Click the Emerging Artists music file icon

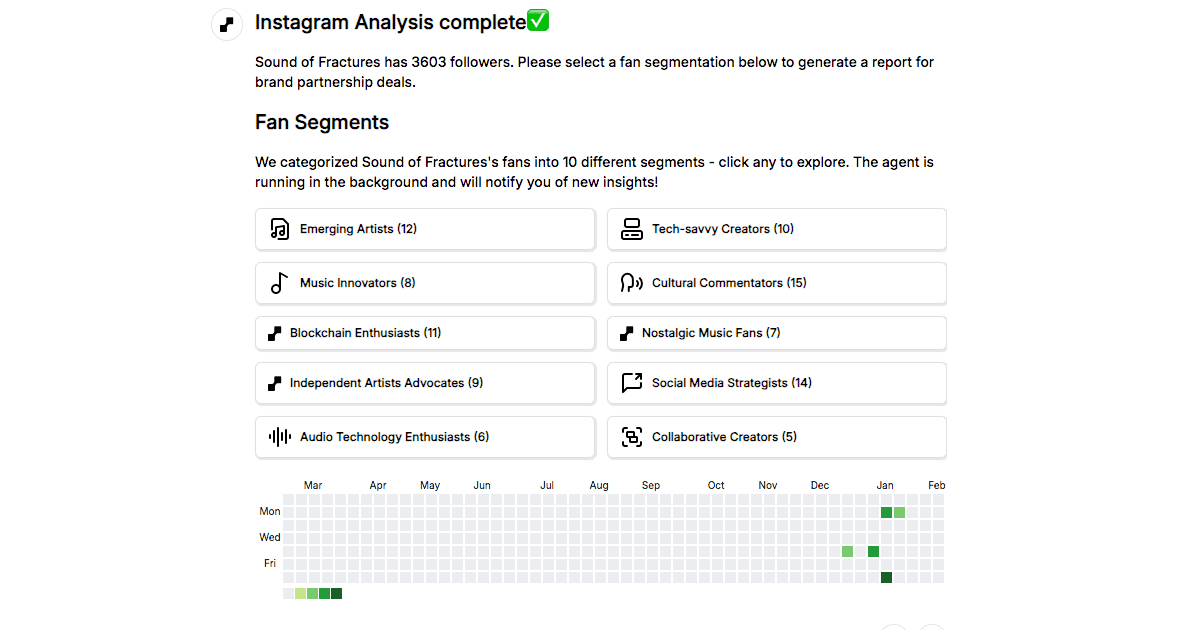[x=279, y=229]
